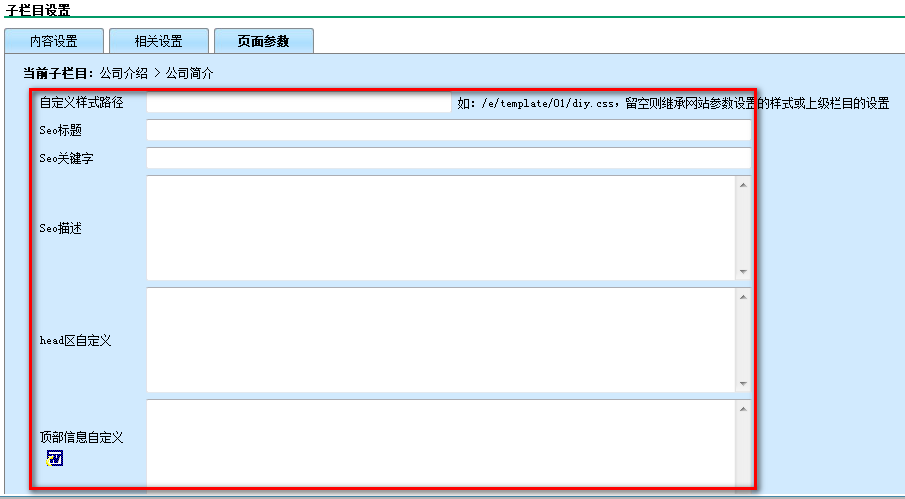Switch to the 内容设置 tab
The image size is (905, 499).
pos(54,41)
